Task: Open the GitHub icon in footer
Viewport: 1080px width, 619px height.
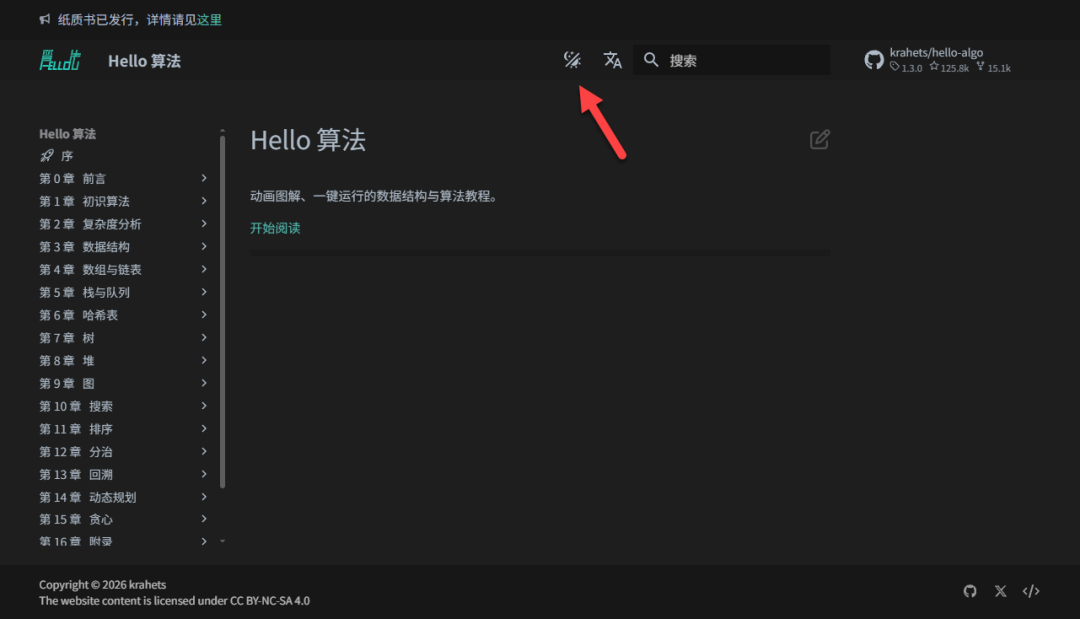Action: [x=970, y=591]
